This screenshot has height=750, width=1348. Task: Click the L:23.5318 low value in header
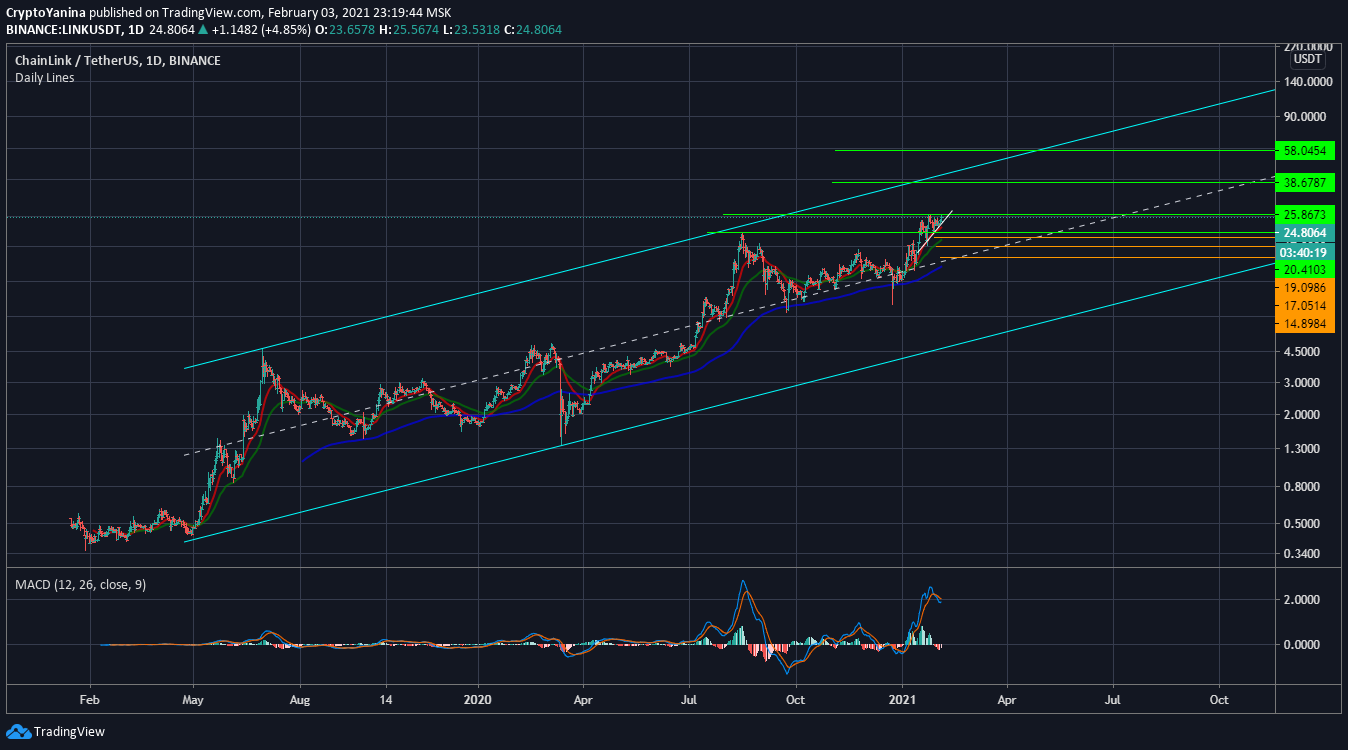click(473, 30)
